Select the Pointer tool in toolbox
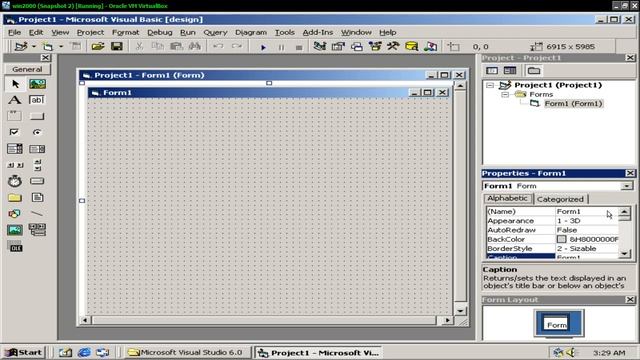 [x=15, y=84]
